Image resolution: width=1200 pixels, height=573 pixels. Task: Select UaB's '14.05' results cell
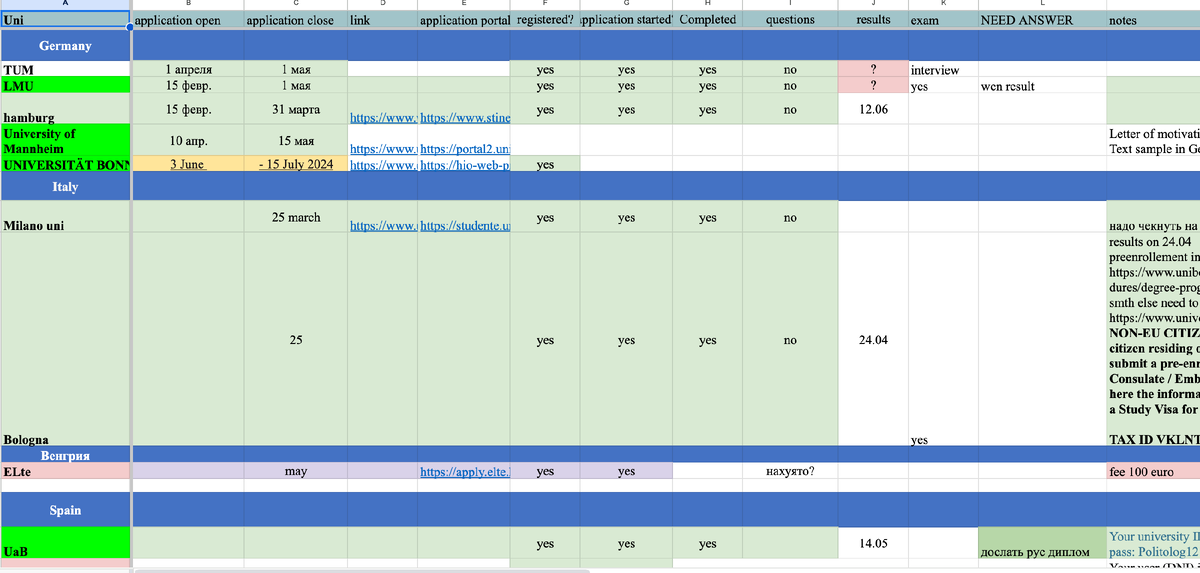873,543
